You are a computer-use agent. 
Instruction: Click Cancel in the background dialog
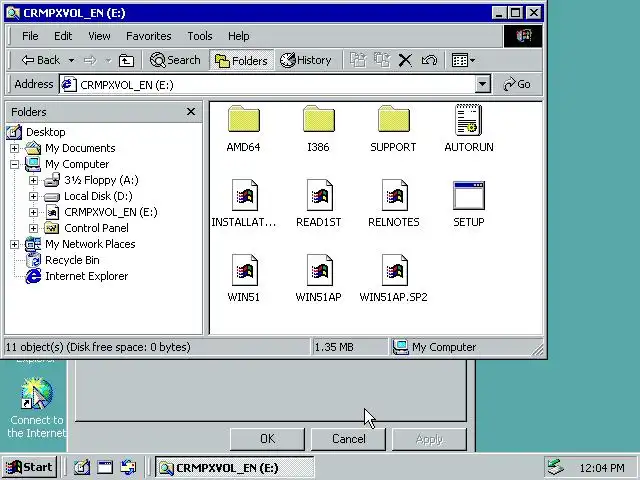pos(348,439)
